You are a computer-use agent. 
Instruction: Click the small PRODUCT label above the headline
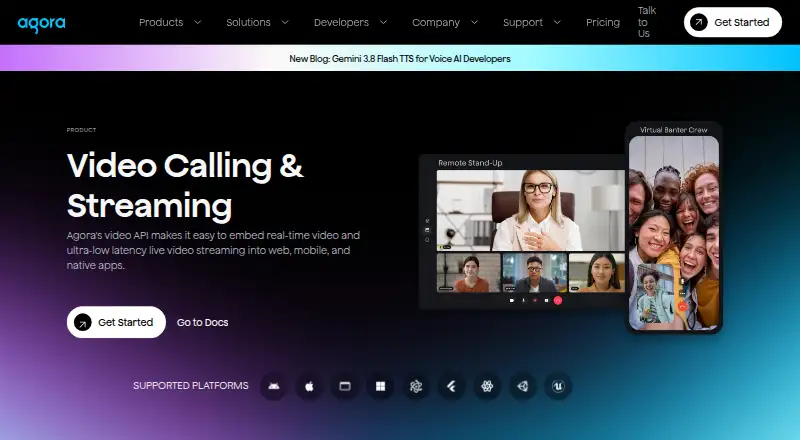click(x=81, y=130)
